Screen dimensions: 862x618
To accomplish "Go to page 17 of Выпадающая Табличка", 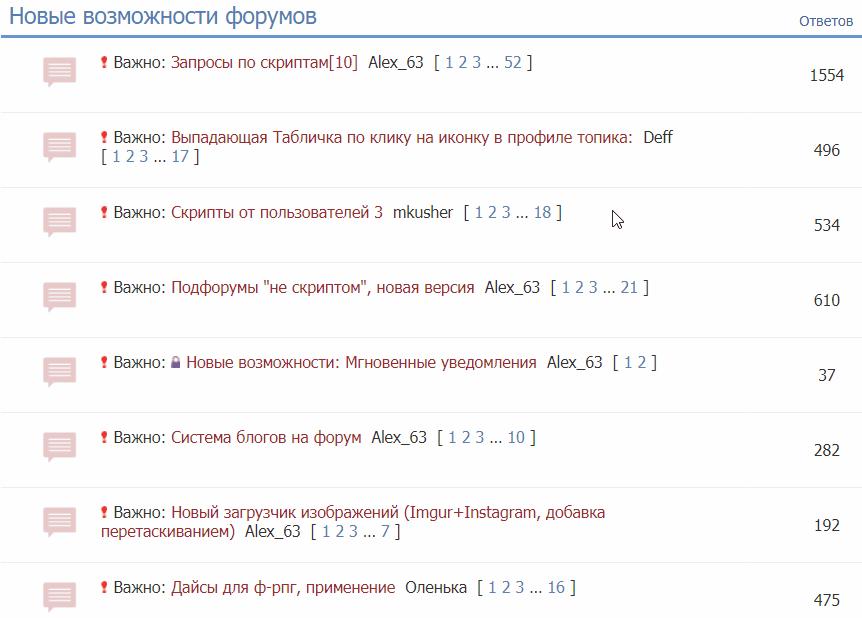I will [180, 157].
